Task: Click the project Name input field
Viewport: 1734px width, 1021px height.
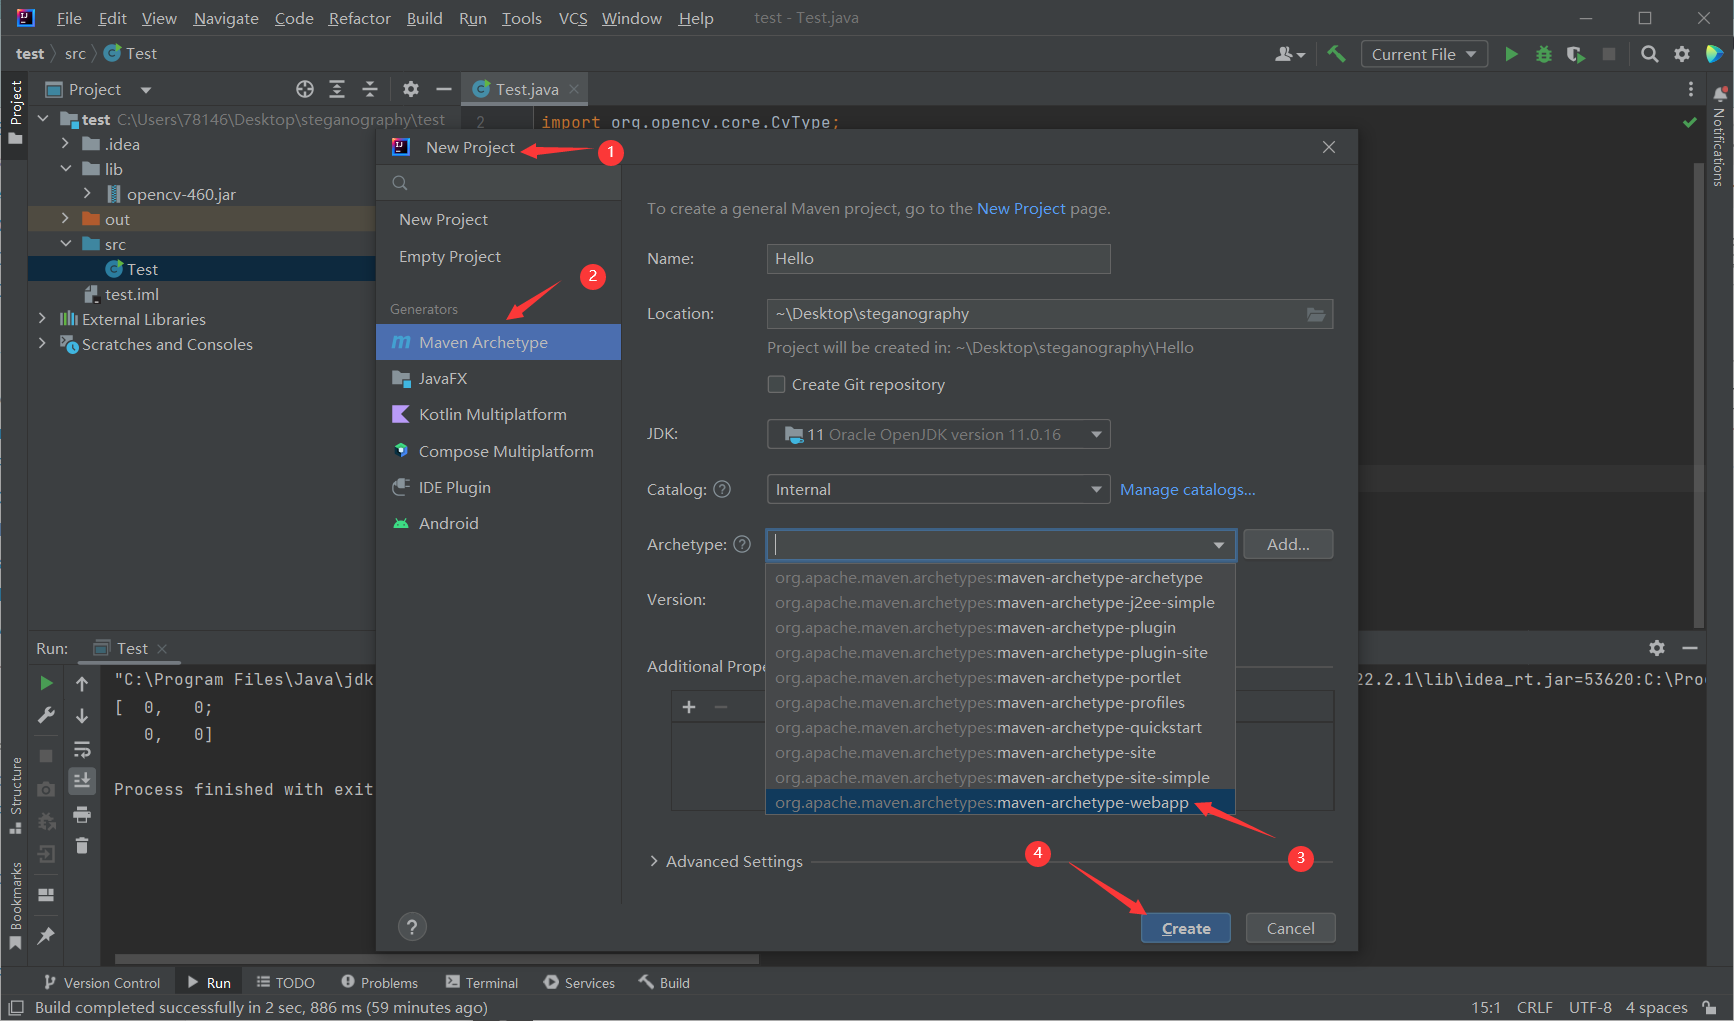Action: tap(938, 259)
